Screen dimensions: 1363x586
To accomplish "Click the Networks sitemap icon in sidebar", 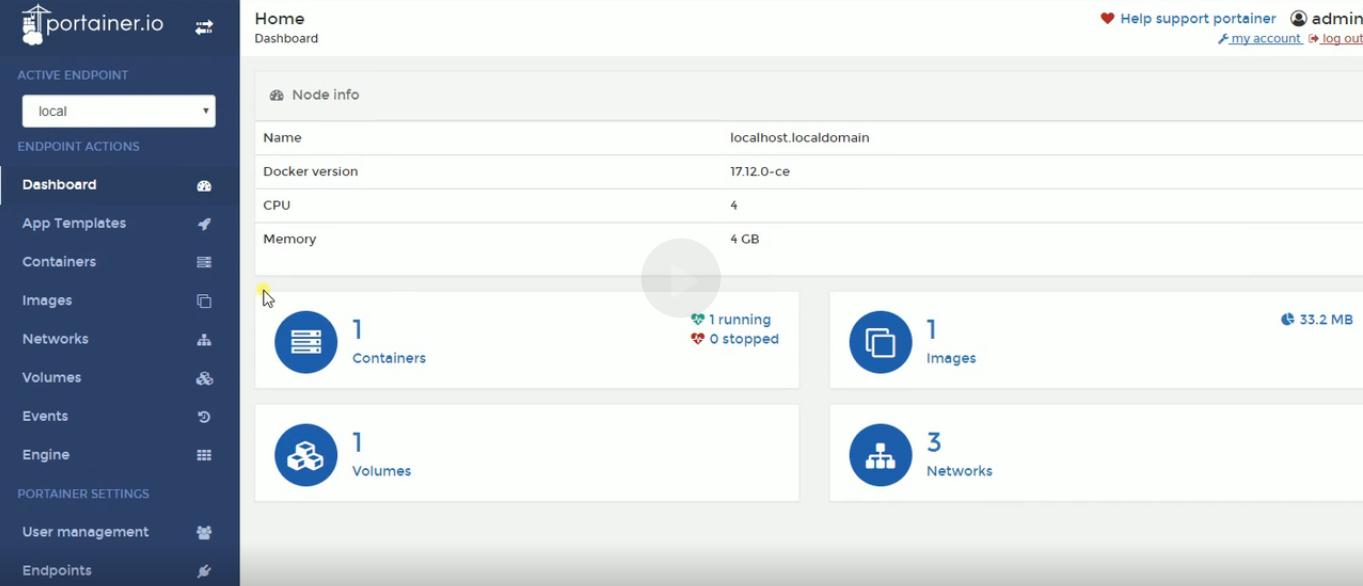I will pyautogui.click(x=204, y=340).
